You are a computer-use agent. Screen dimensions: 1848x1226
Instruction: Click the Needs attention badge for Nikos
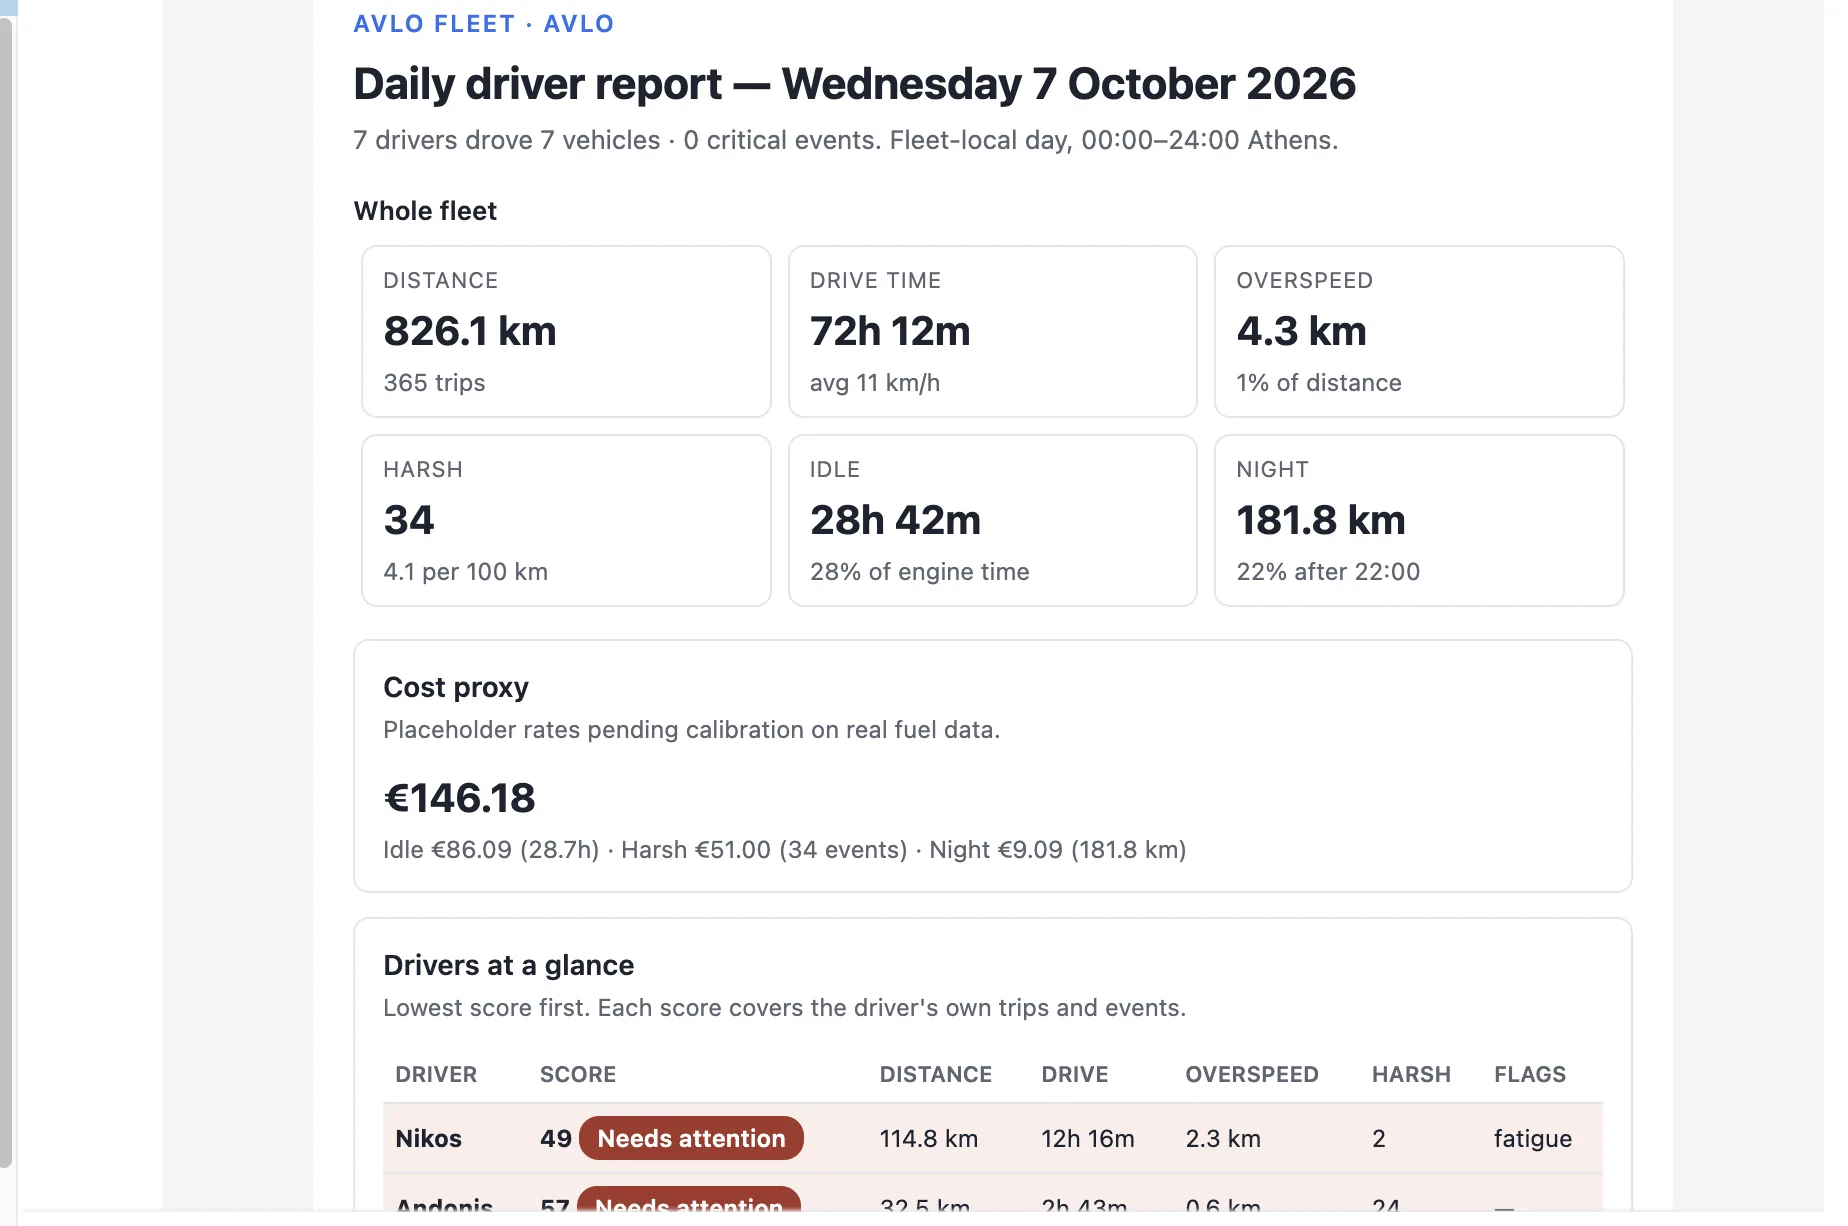(x=691, y=1139)
